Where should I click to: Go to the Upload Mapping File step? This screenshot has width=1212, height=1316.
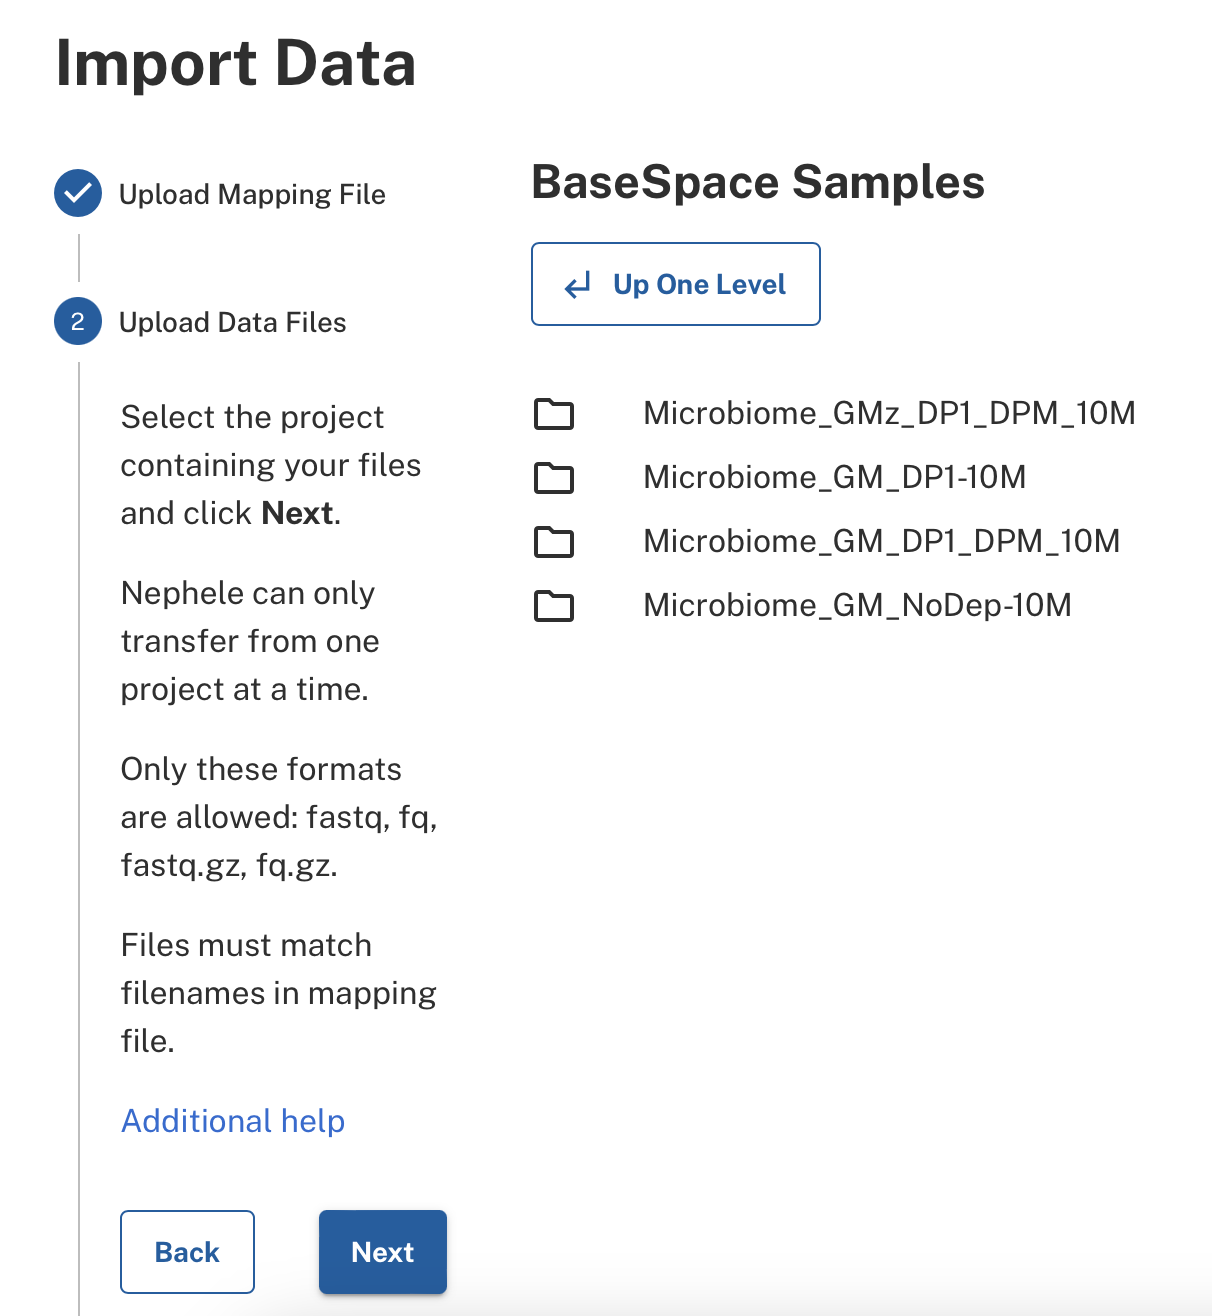coord(252,194)
